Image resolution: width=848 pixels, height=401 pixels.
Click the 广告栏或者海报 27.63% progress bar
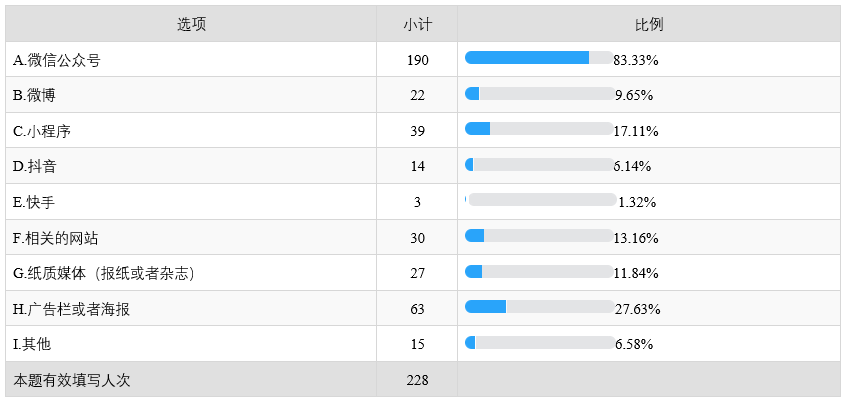point(539,307)
